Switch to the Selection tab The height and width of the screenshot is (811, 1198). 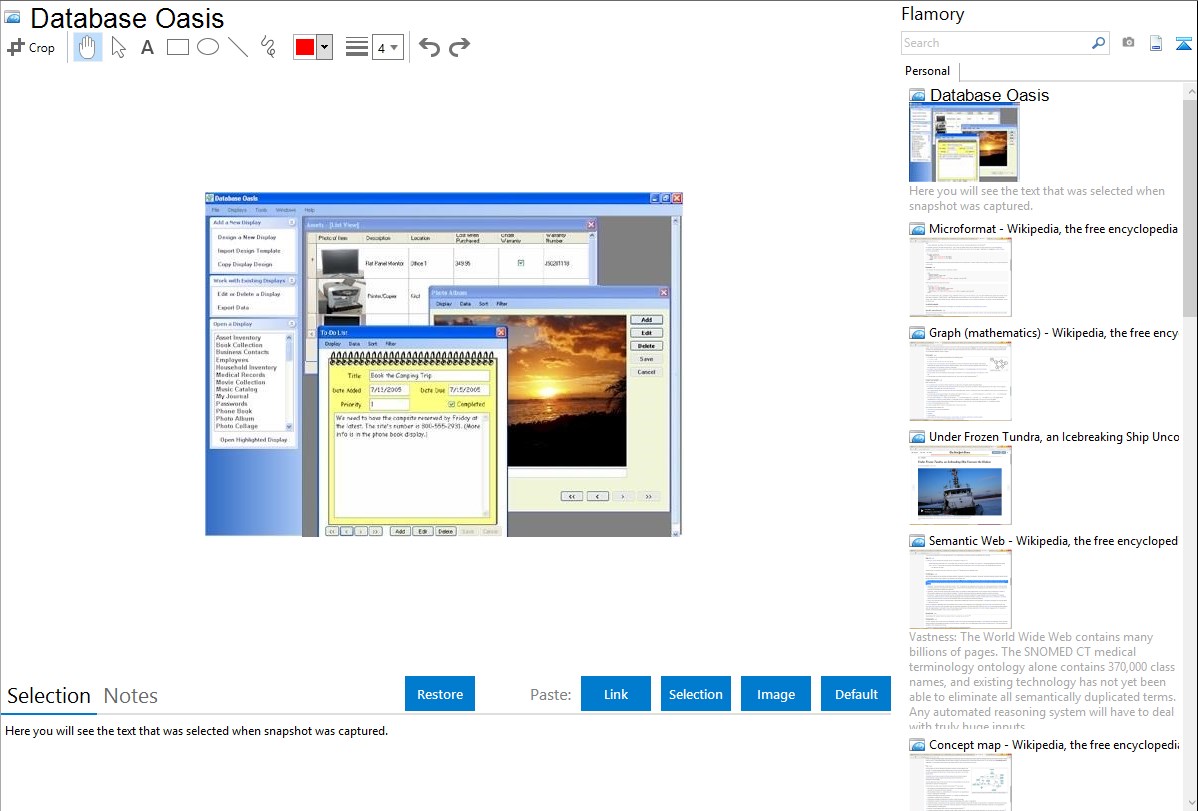pyautogui.click(x=49, y=696)
